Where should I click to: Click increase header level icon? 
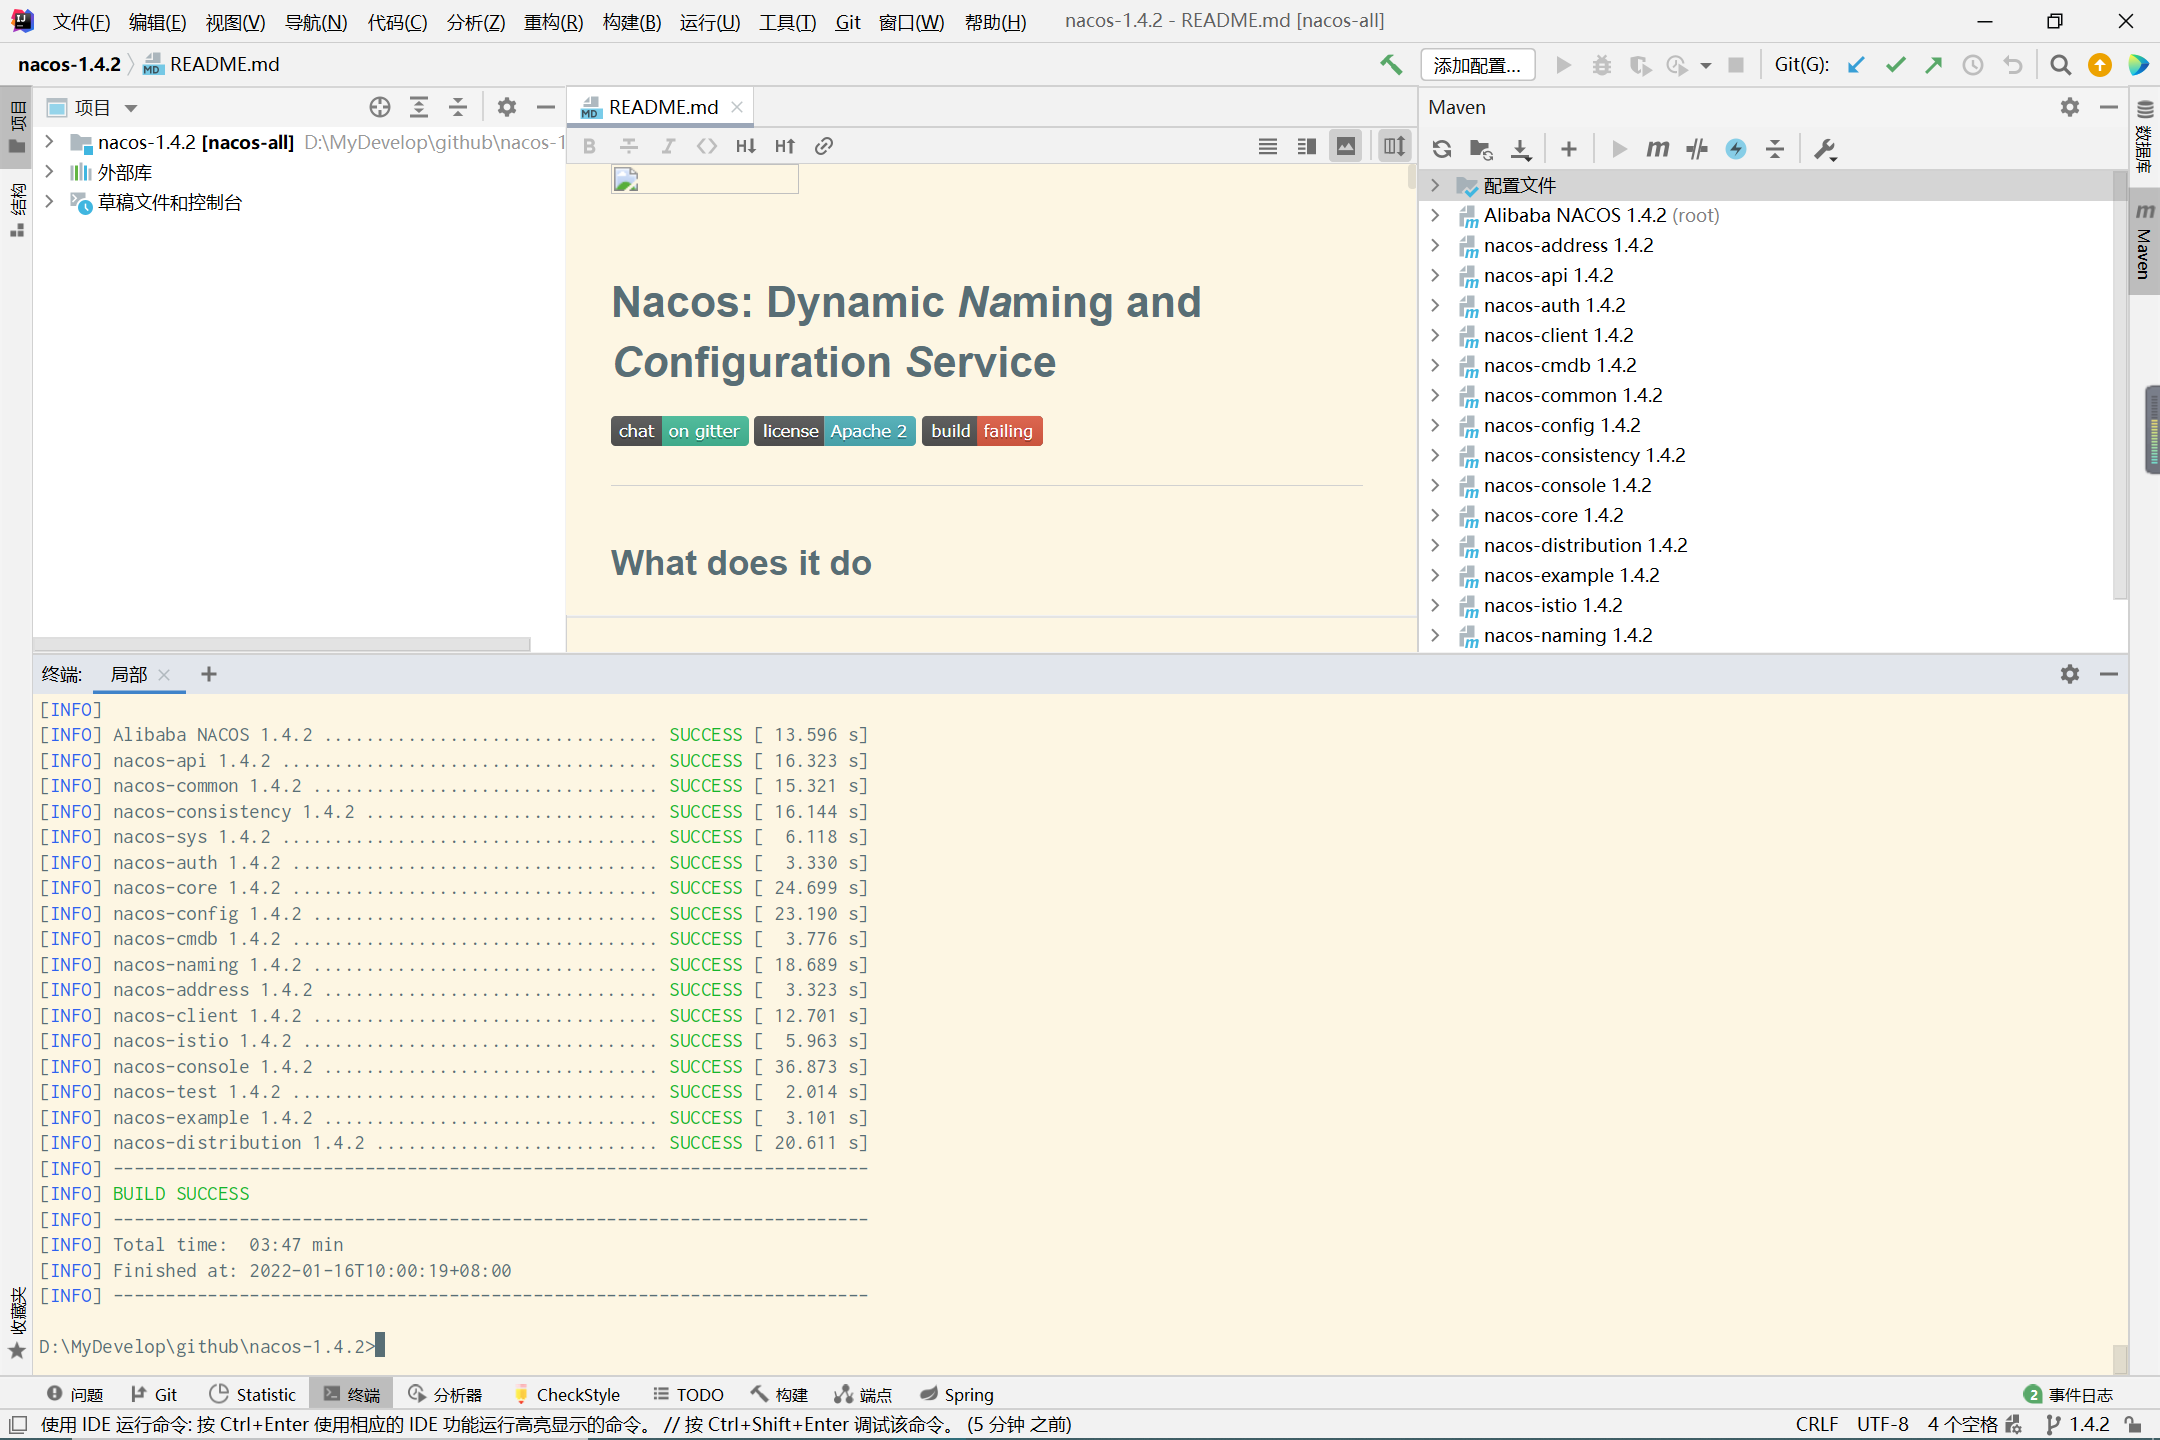[x=785, y=146]
